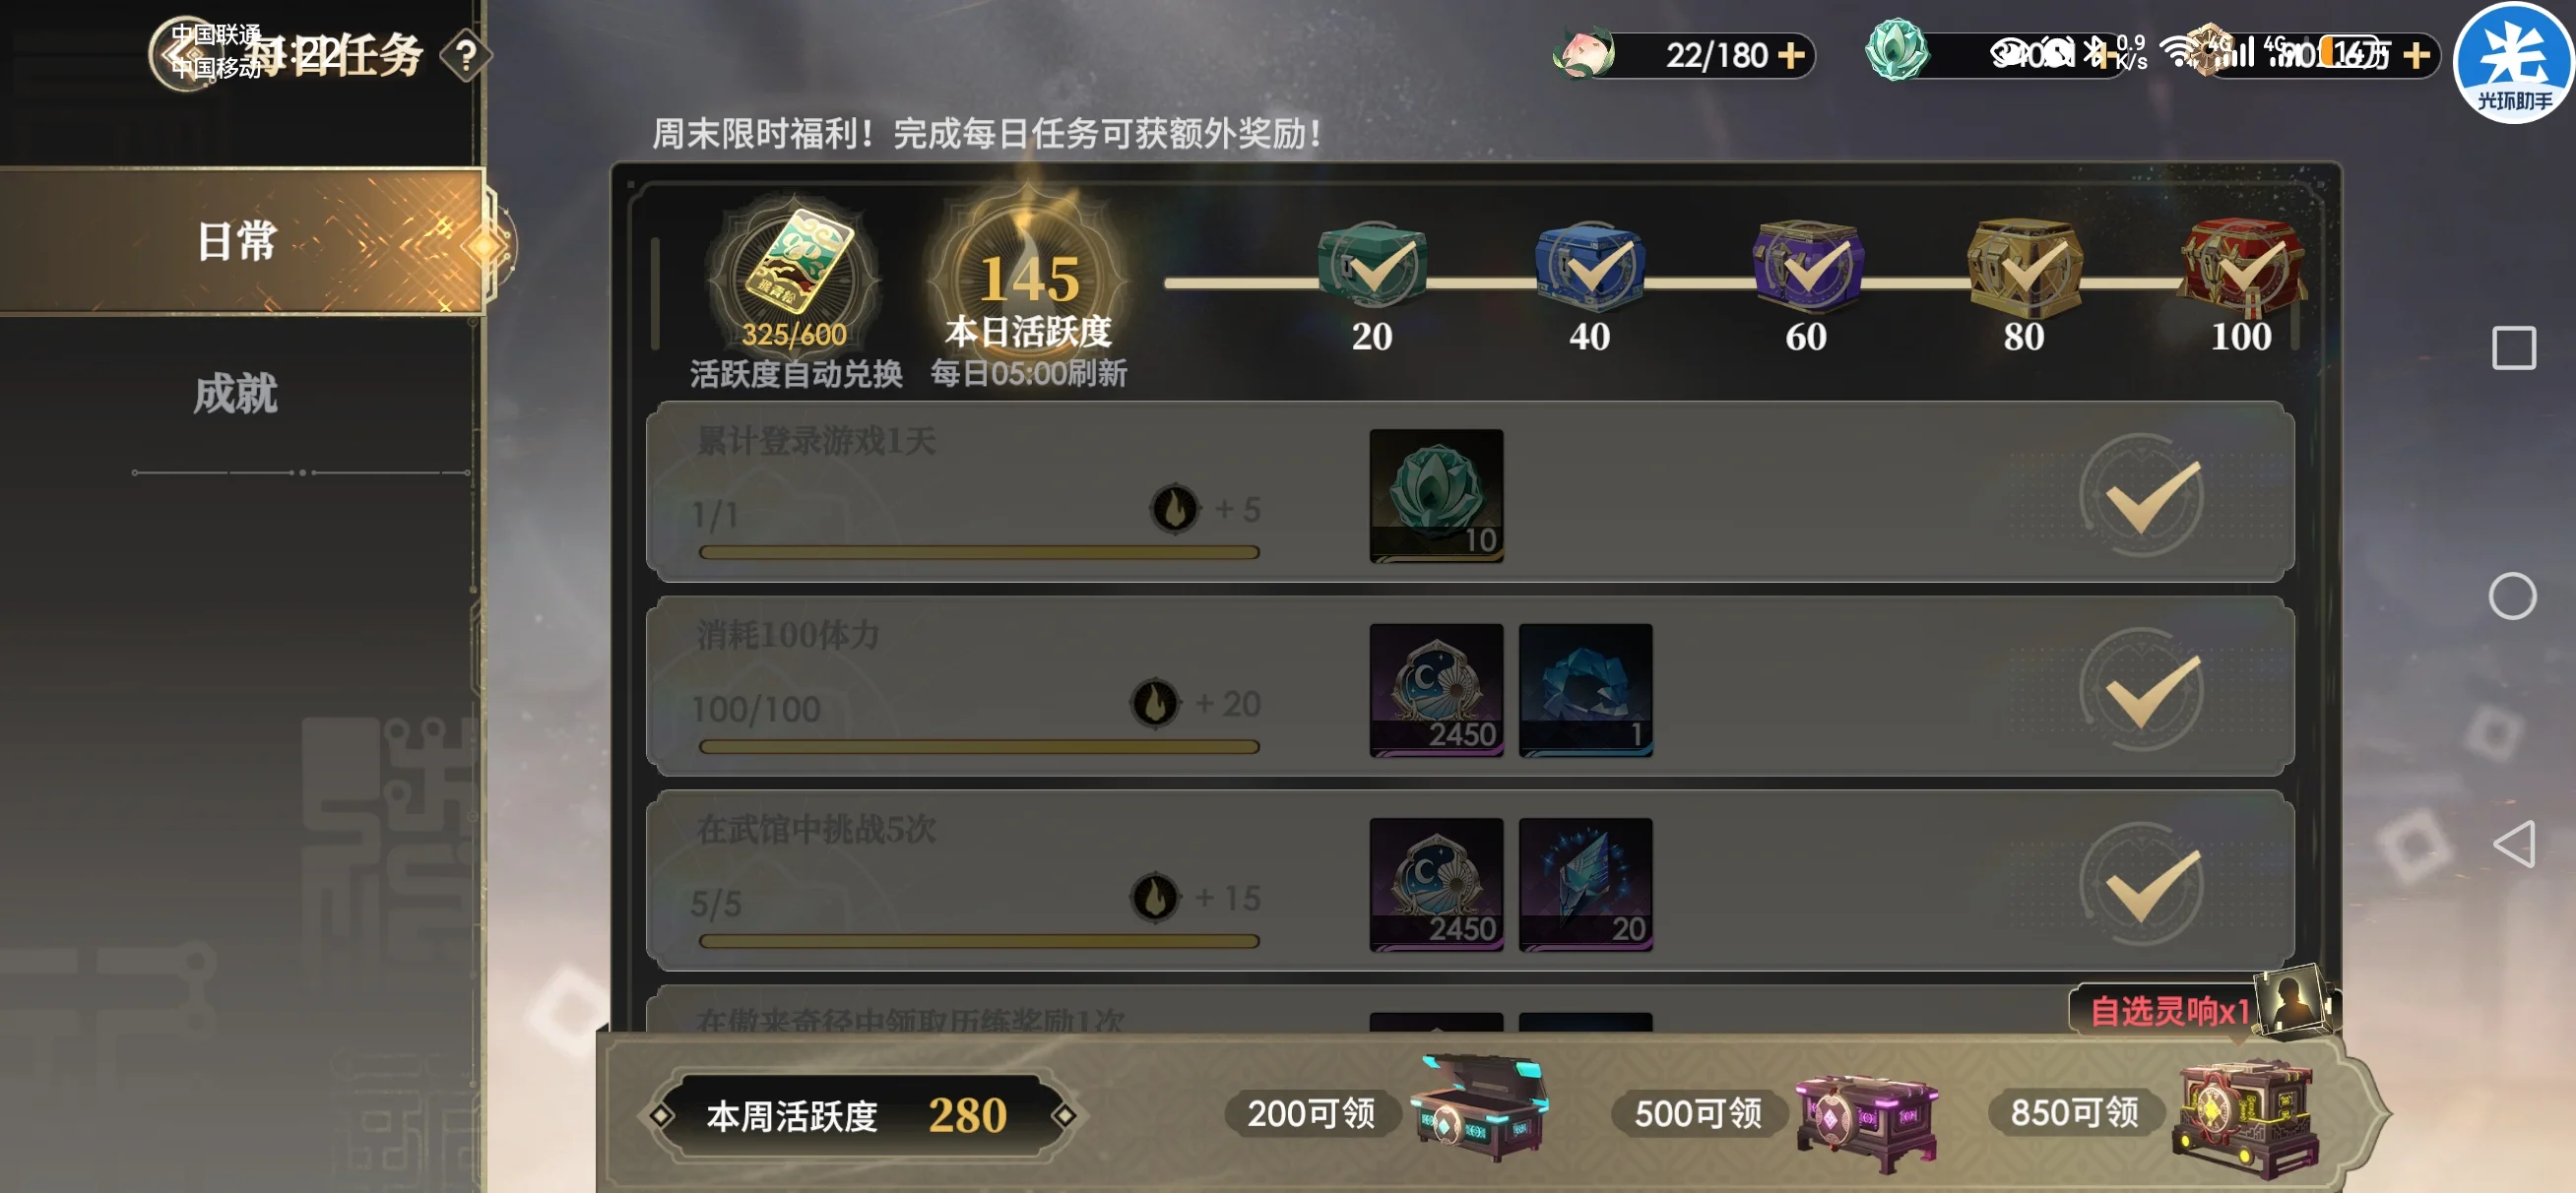Click checkmark for consume 100 stamina task
This screenshot has height=1193, width=2576.
[2142, 690]
